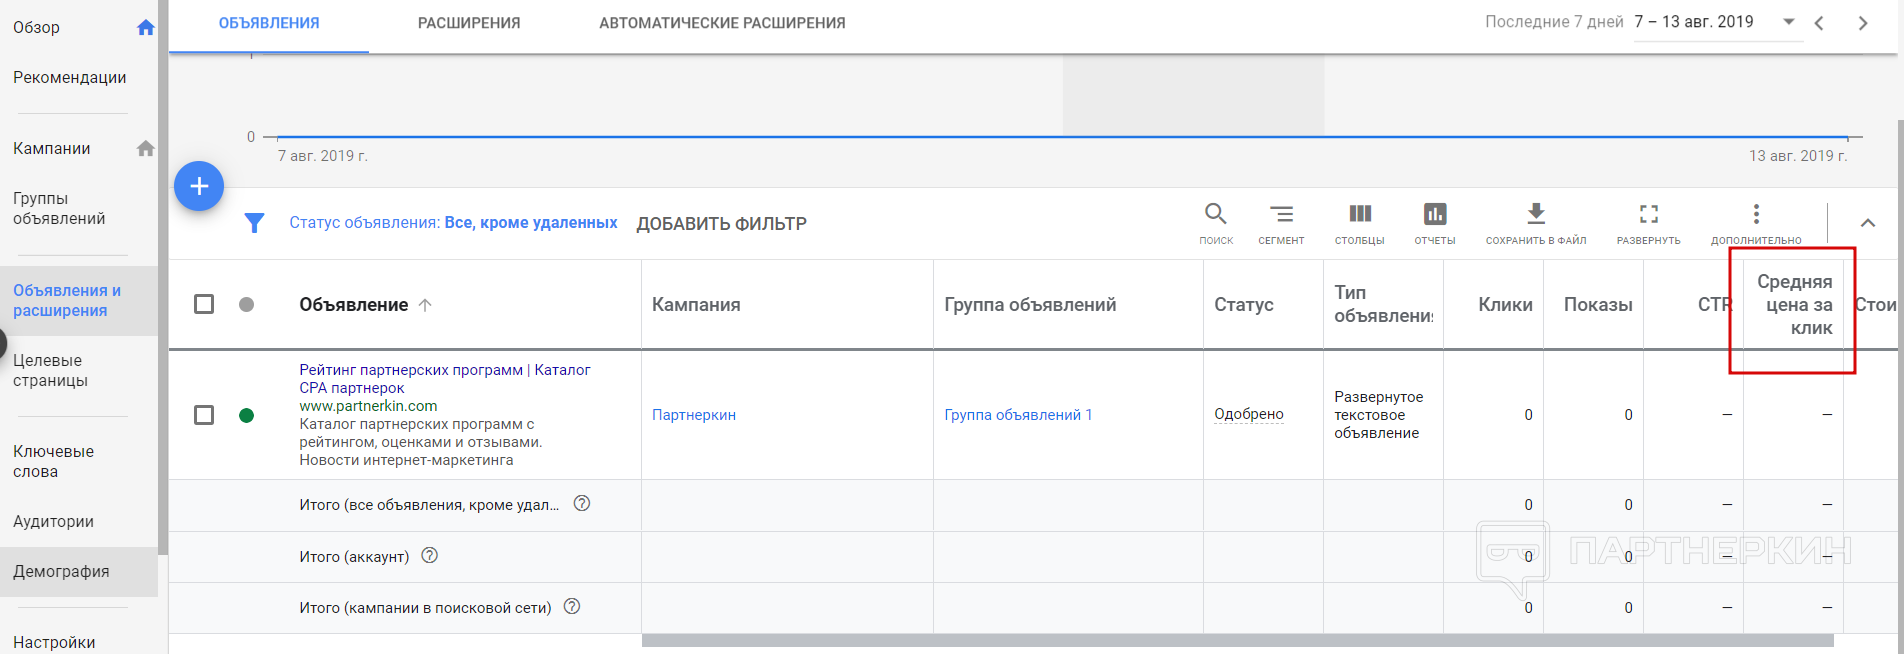Image resolution: width=1904 pixels, height=654 pixels.
Task: Click the green status dot of the ad
Action: (247, 415)
